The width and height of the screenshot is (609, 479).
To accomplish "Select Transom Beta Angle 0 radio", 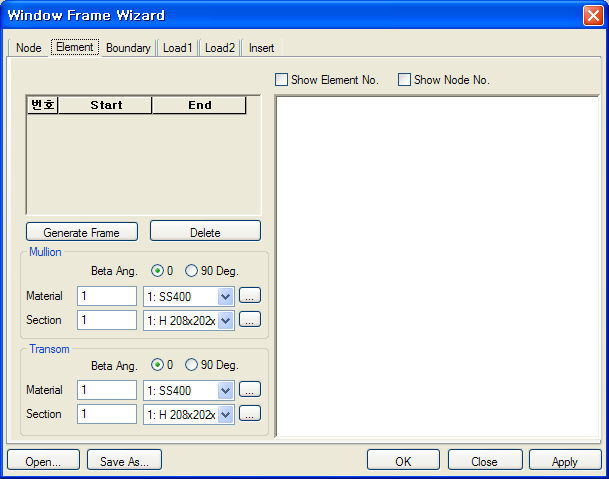I will point(157,365).
